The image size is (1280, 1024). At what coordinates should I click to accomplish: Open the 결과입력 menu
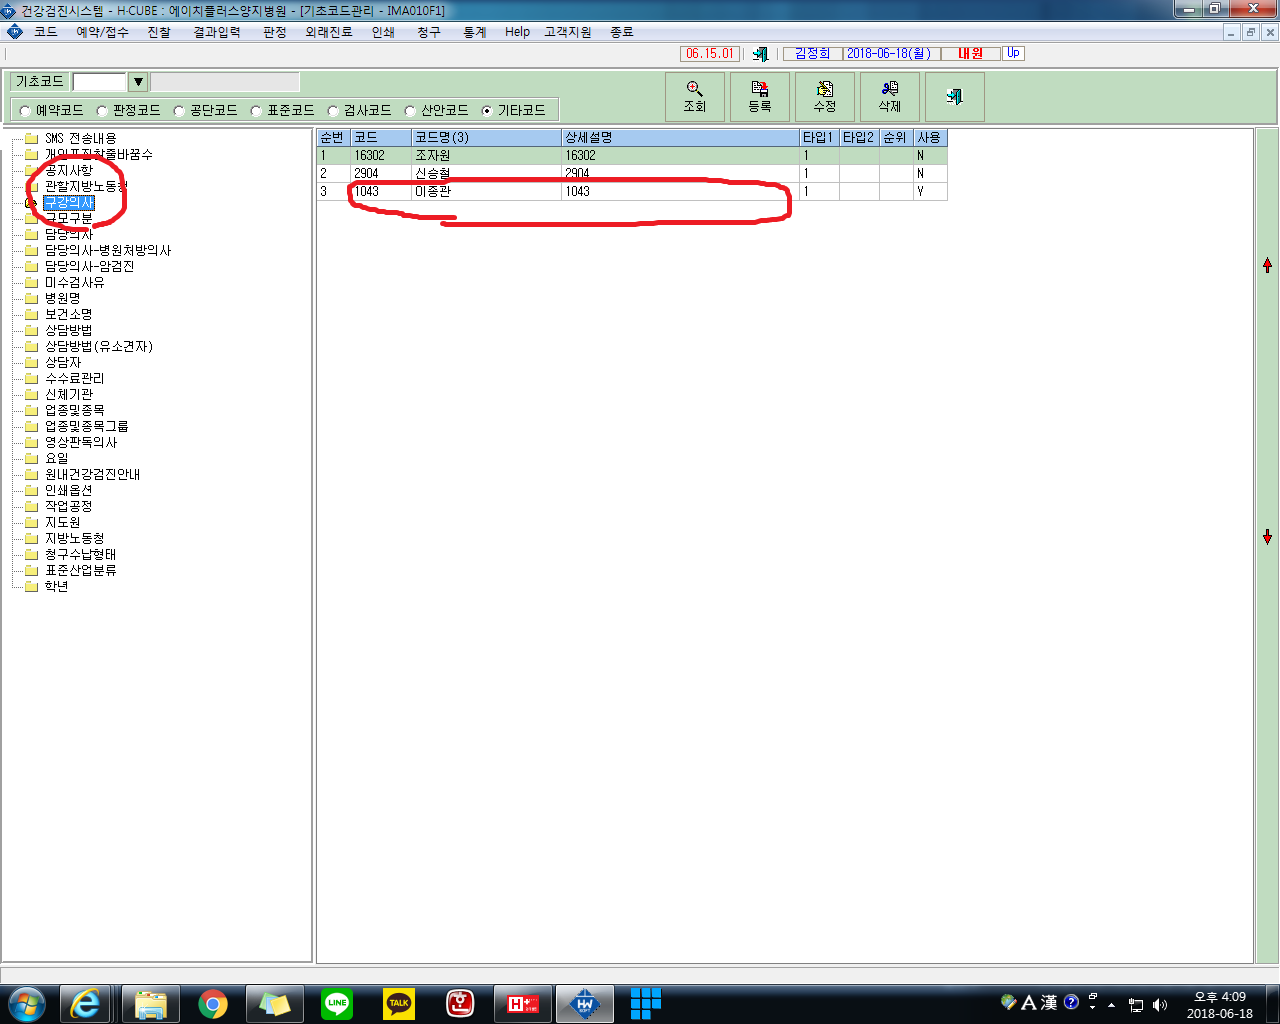(217, 32)
